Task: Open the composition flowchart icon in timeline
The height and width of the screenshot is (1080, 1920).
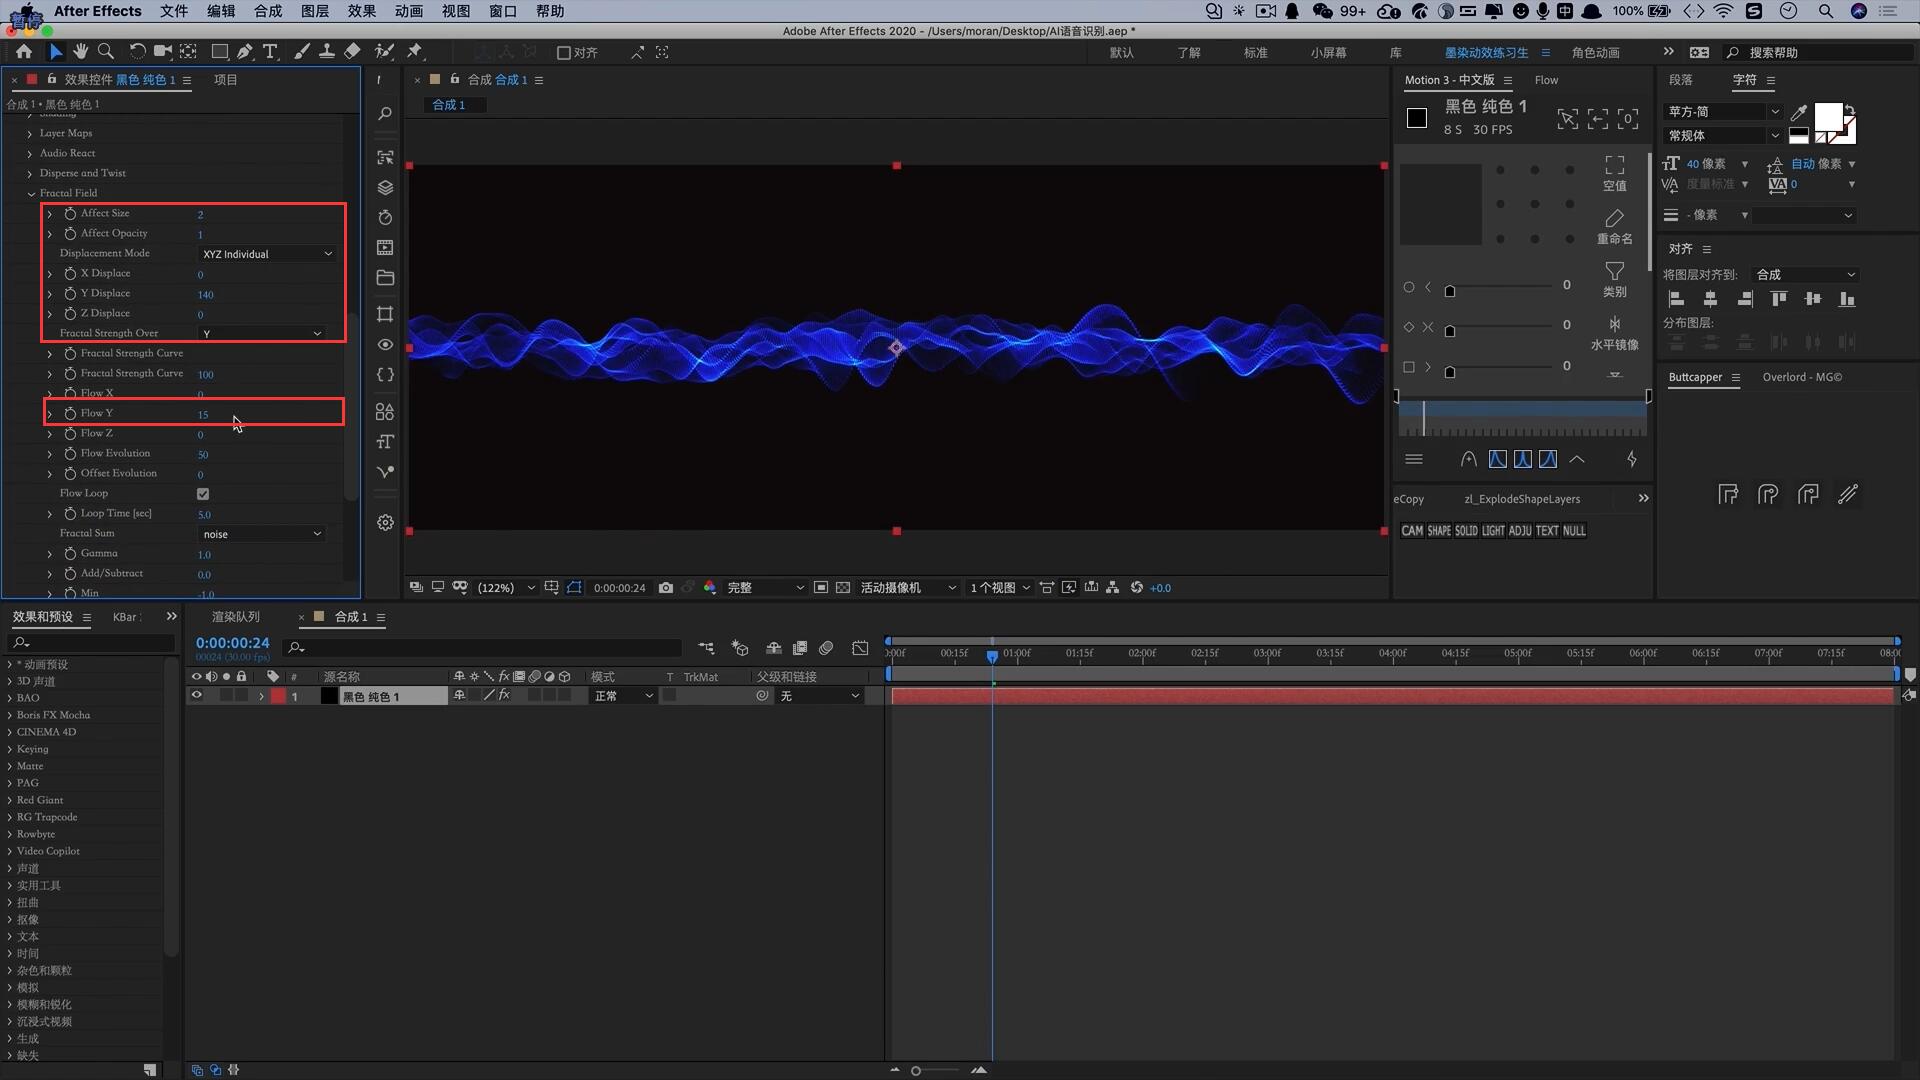Action: pos(706,648)
